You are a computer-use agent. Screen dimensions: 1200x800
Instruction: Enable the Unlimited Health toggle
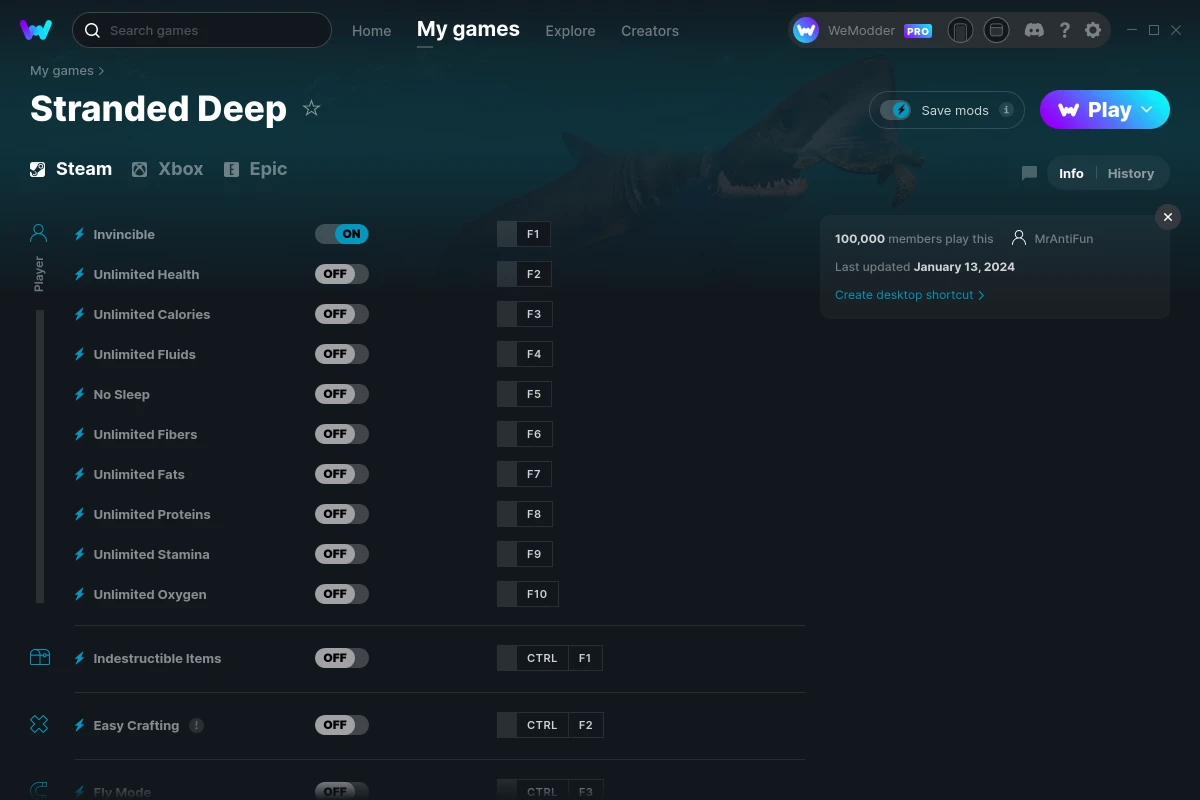coord(342,273)
